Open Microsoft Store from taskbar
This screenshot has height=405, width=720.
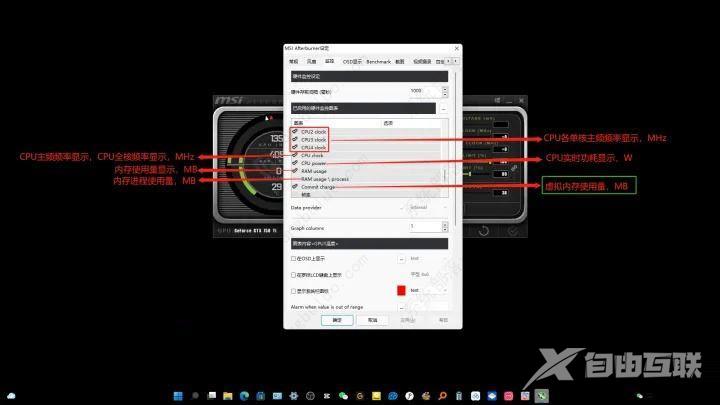[x=261, y=396]
